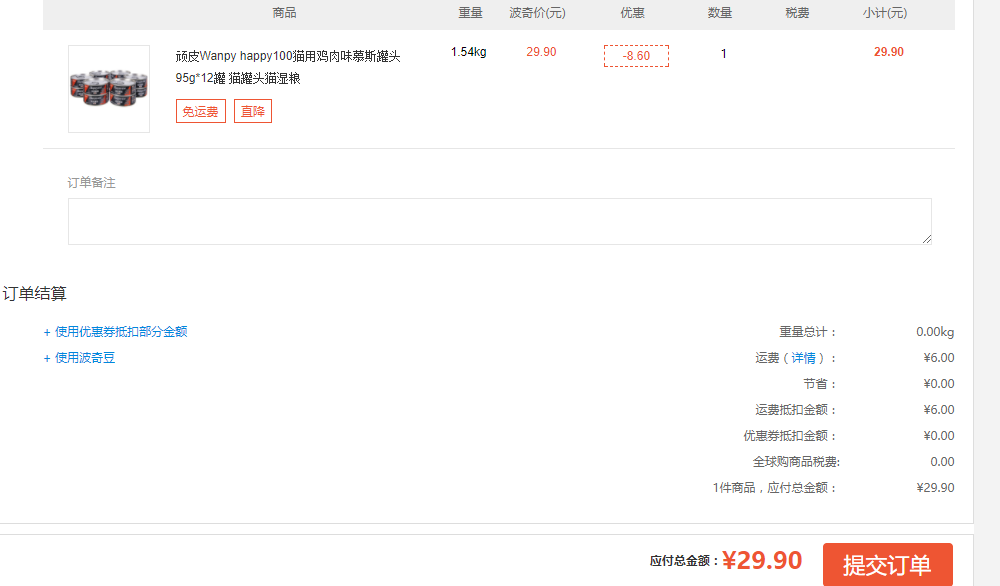Image resolution: width=1000 pixels, height=586 pixels.
Task: Click the -8.60 discount dashed box
Action: (636, 56)
